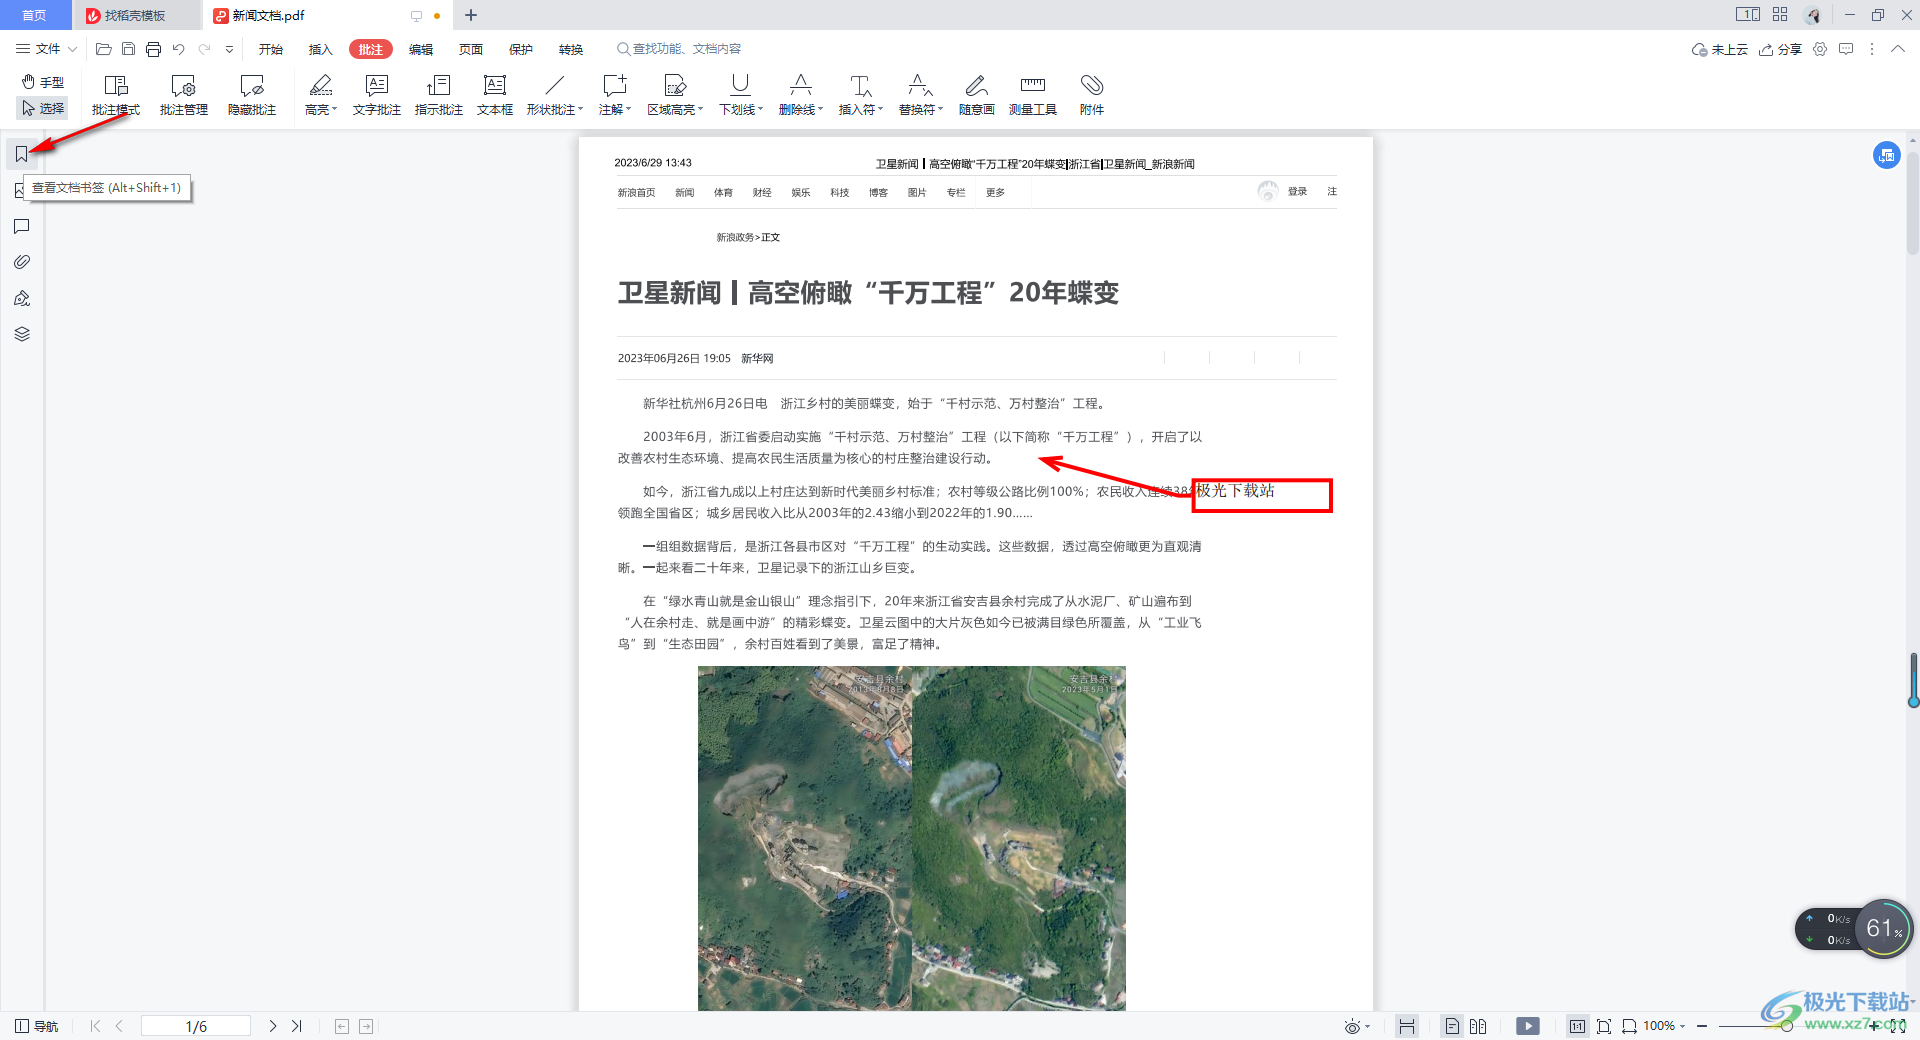This screenshot has height=1040, width=1920.
Task: Go to the next page with the arrow
Action: tap(273, 1026)
